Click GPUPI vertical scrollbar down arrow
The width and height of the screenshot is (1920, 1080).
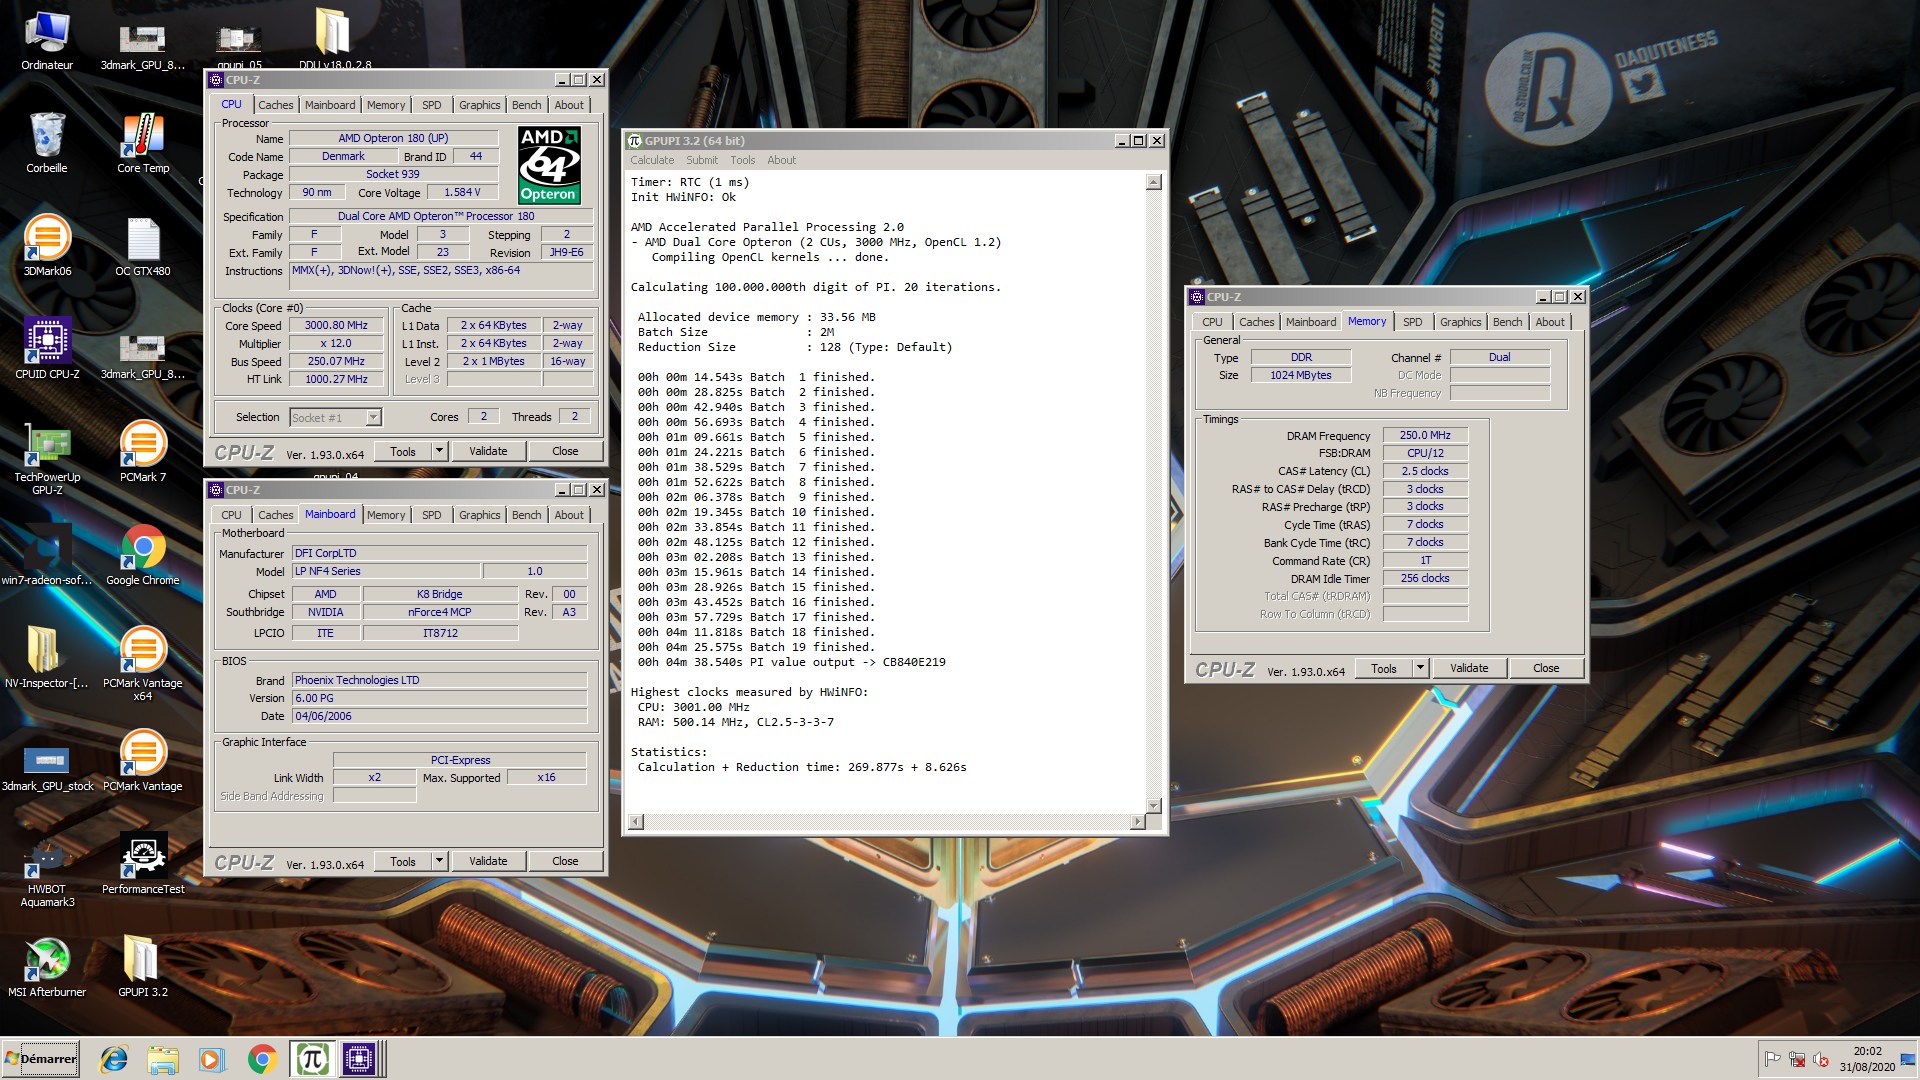(1153, 805)
